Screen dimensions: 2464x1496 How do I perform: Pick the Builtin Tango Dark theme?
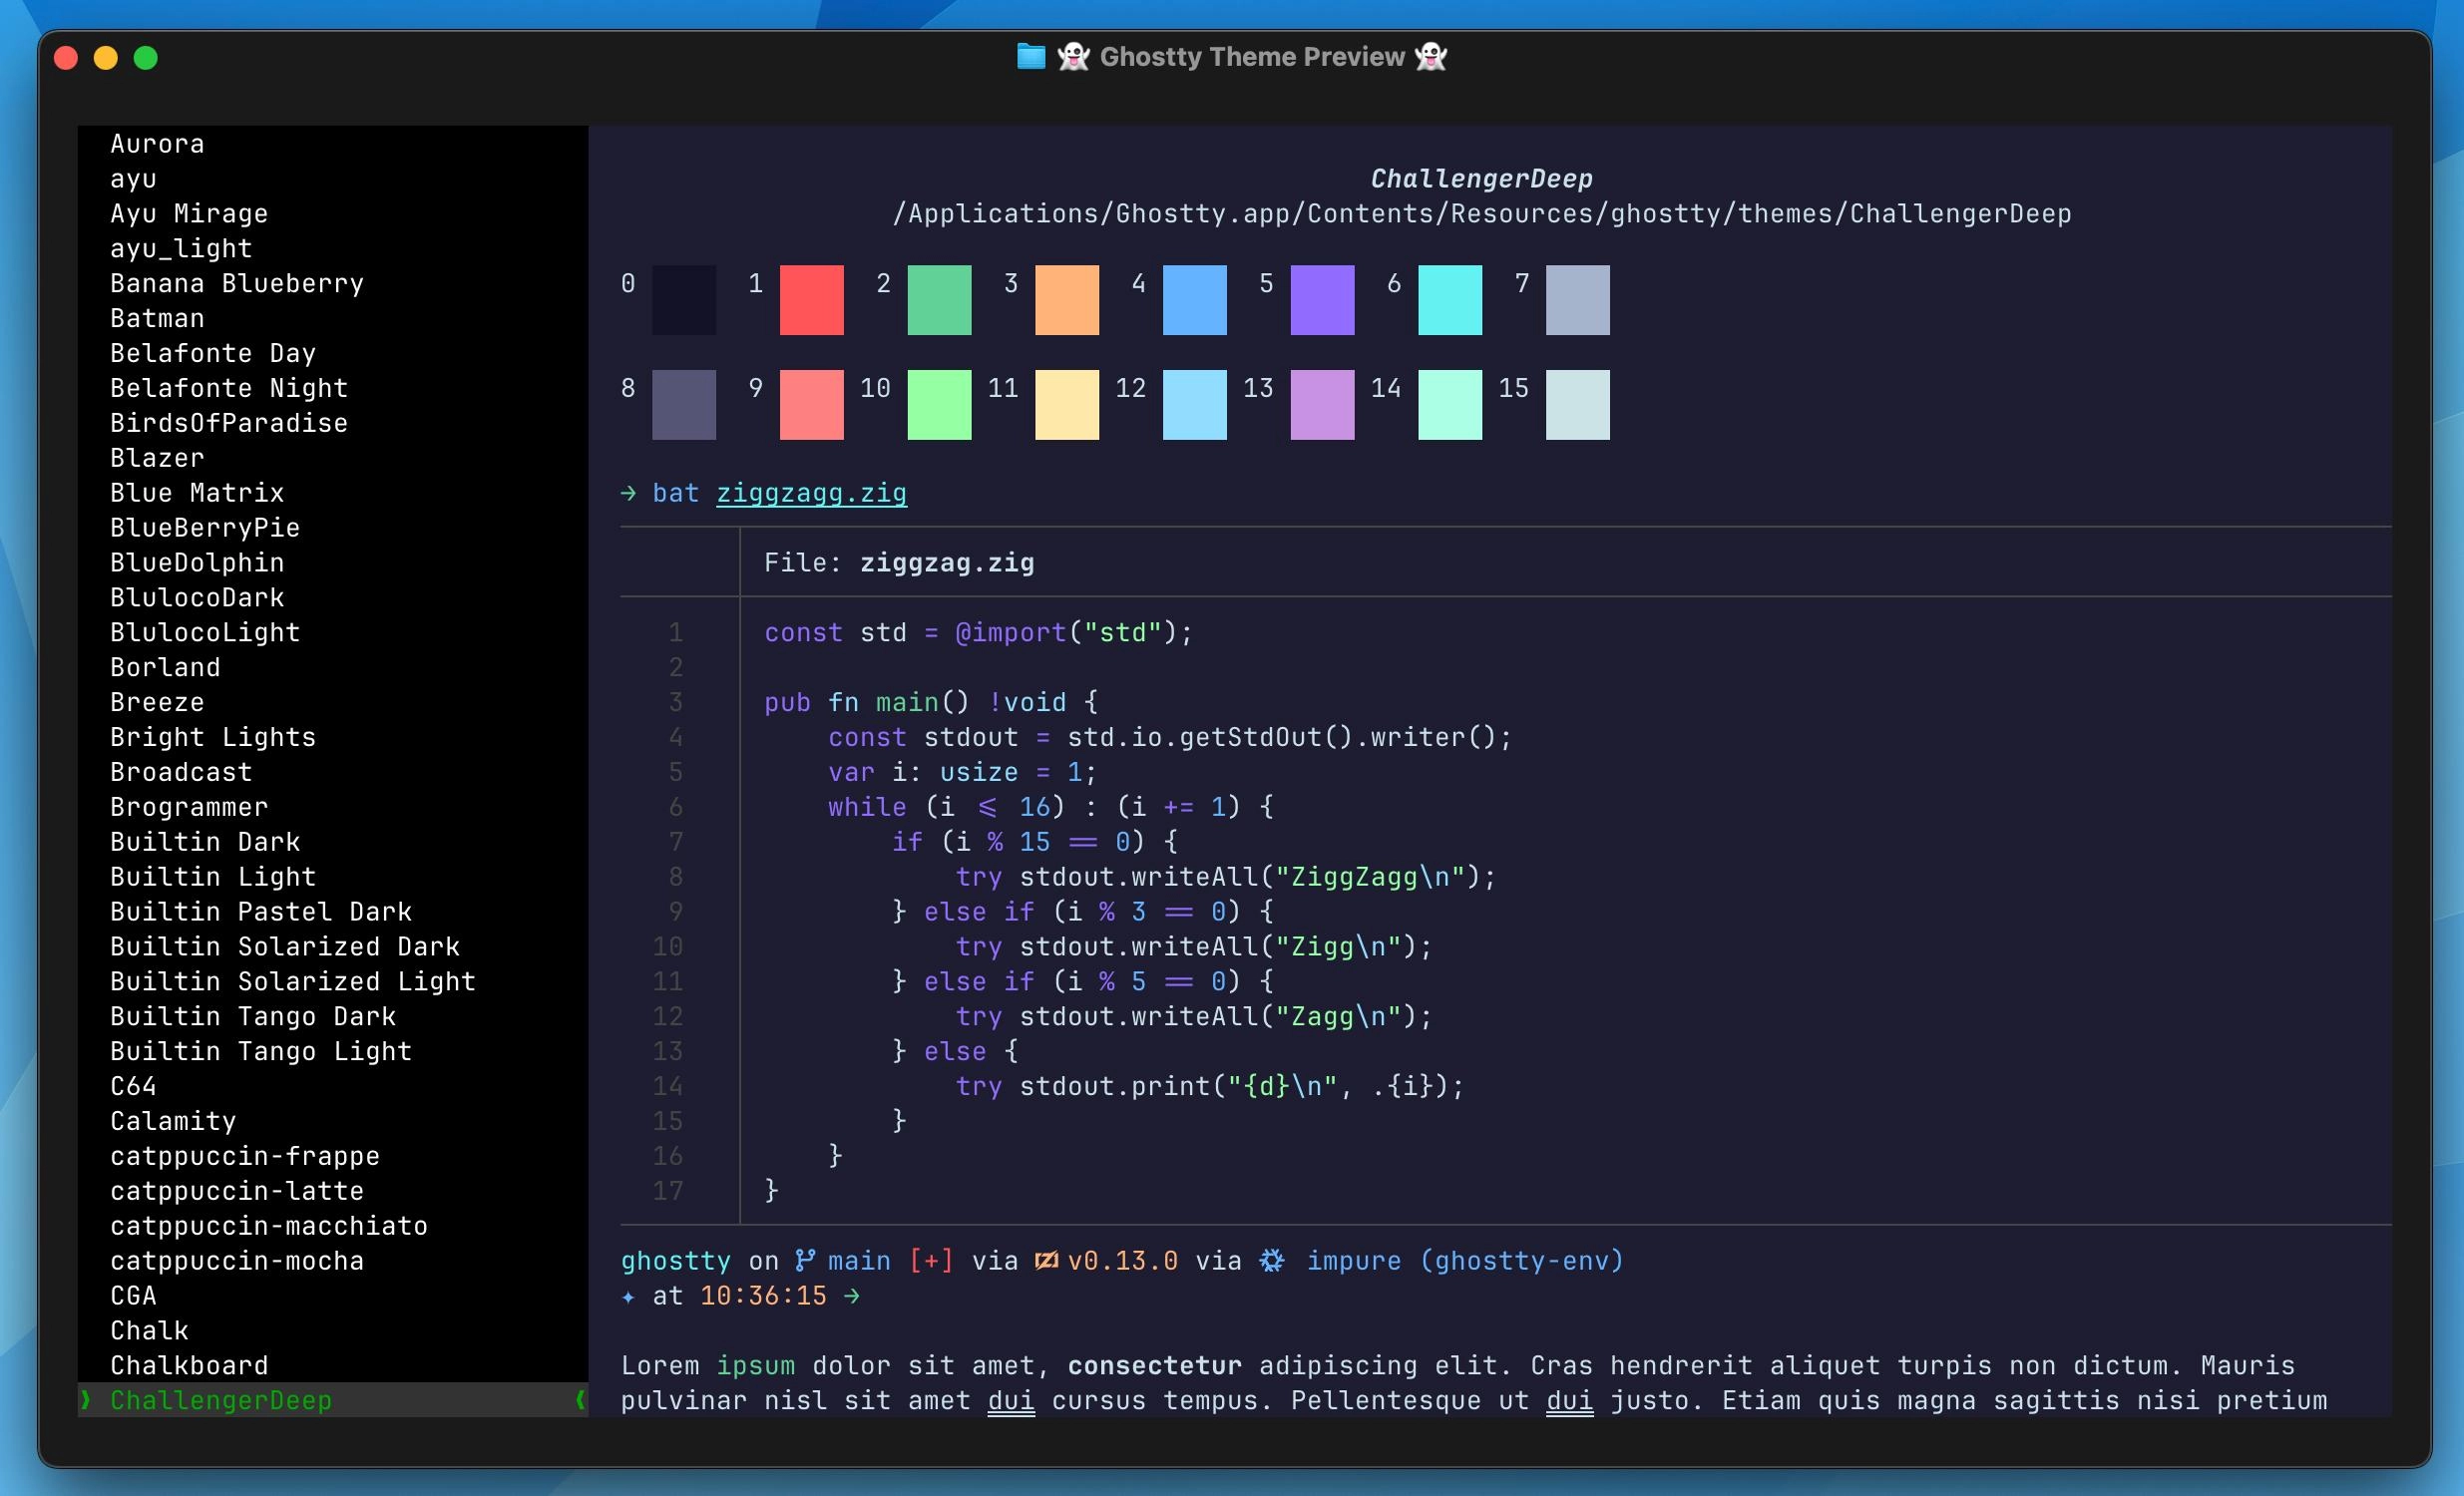[x=253, y=1017]
